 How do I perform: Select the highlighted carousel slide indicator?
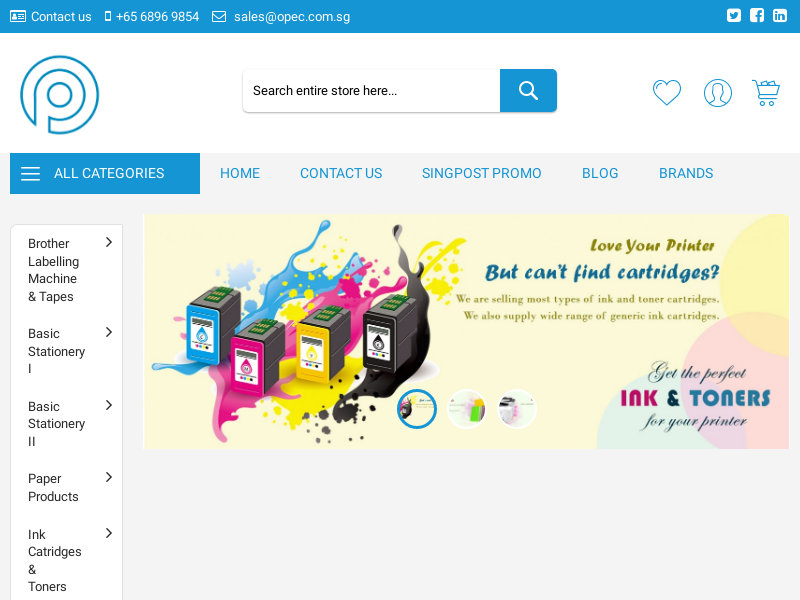pyautogui.click(x=417, y=409)
